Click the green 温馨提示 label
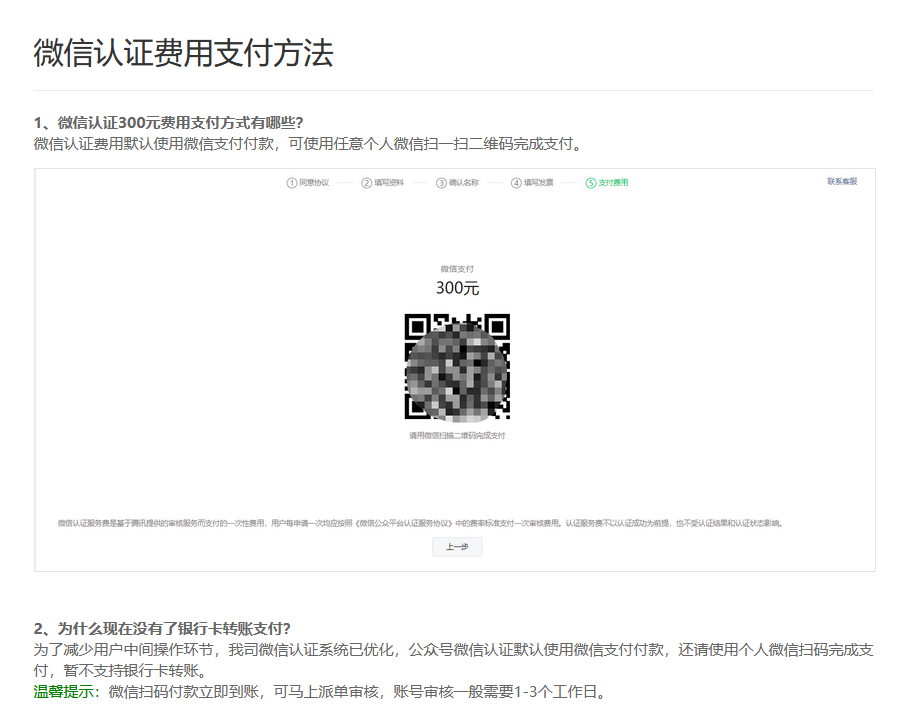This screenshot has height=726, width=899. pos(64,692)
